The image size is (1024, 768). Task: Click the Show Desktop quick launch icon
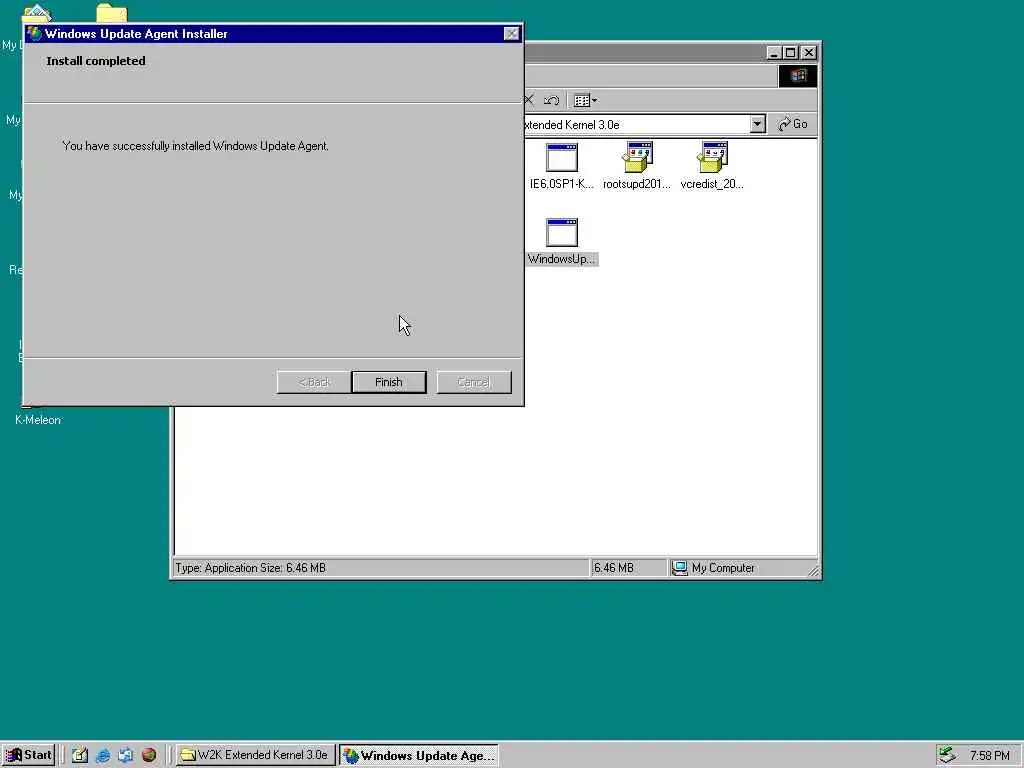pyautogui.click(x=80, y=756)
